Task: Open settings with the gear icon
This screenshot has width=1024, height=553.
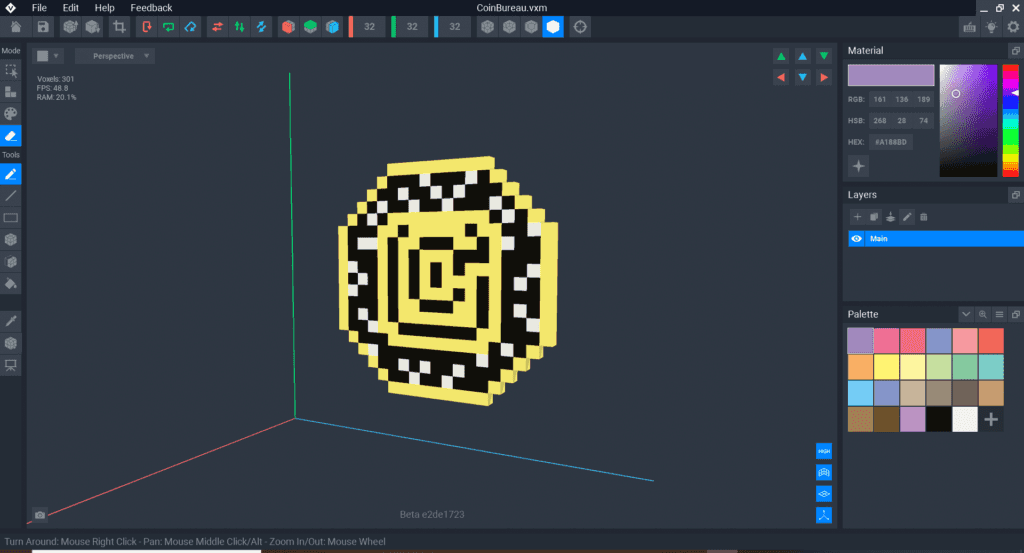Action: pyautogui.click(x=1011, y=26)
